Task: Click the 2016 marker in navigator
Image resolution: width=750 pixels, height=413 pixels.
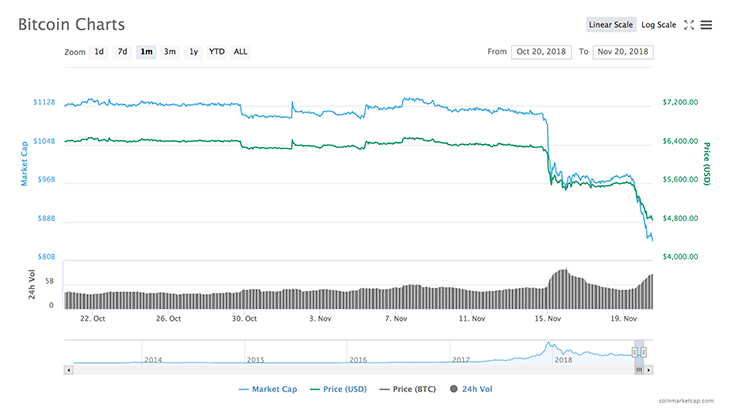Action: [x=358, y=360]
